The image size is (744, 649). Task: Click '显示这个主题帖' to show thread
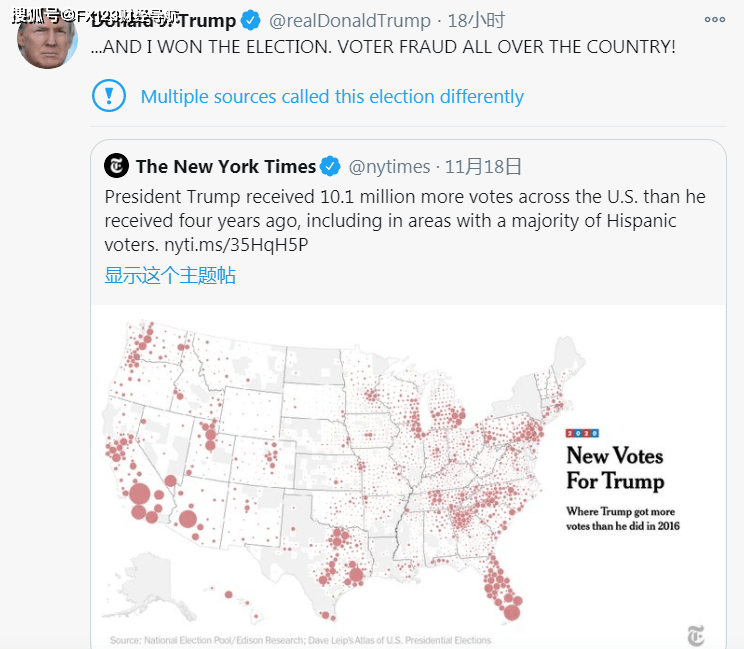coord(170,275)
